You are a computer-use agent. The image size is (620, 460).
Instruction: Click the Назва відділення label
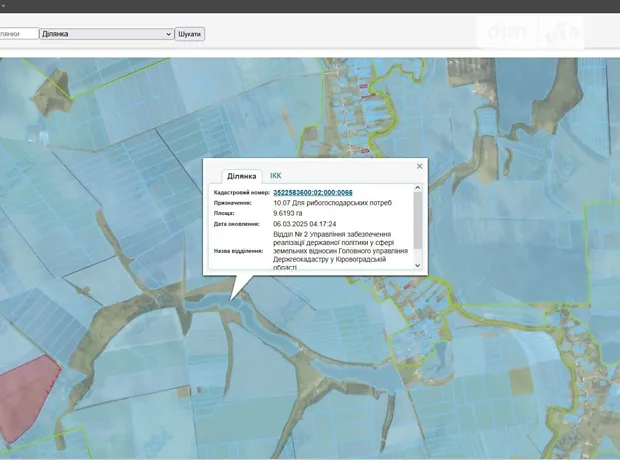[x=238, y=250]
